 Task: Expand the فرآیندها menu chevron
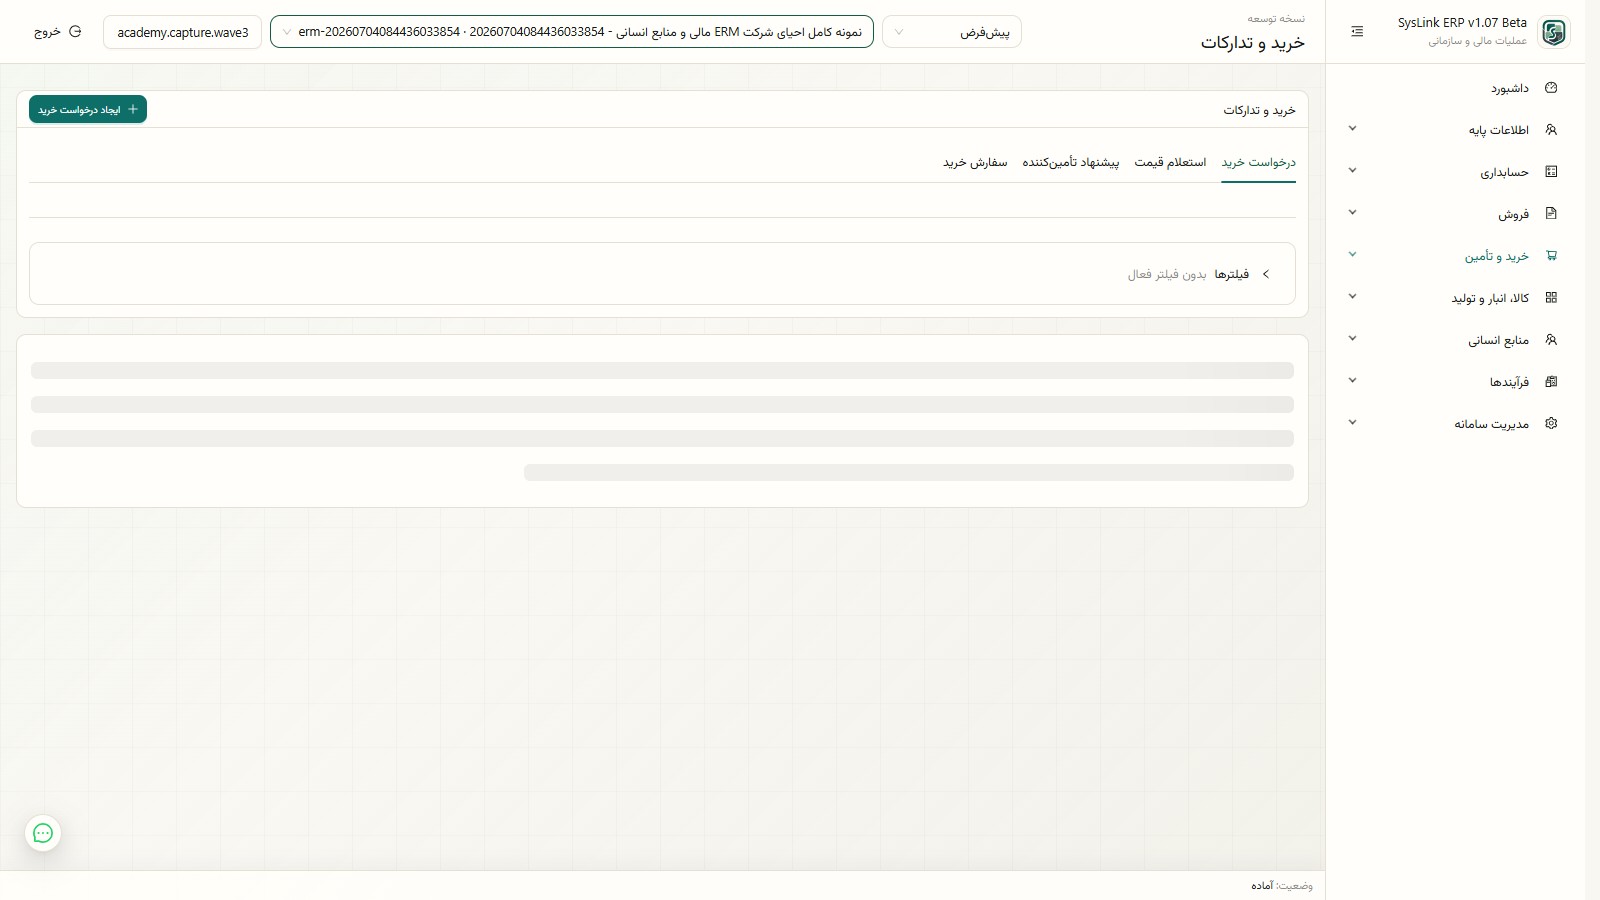(1352, 381)
